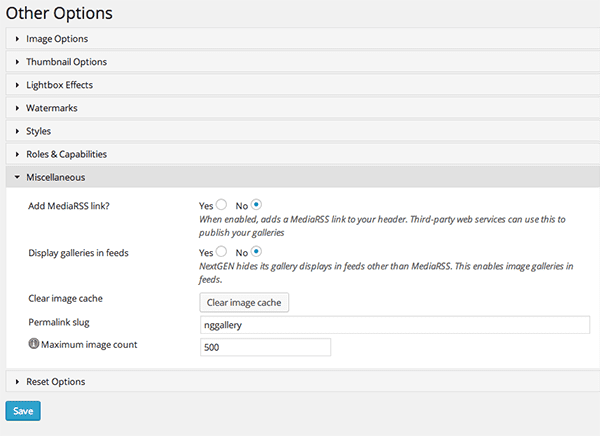Expand the Thumbnail Options section
The image size is (600, 436).
pyautogui.click(x=66, y=62)
